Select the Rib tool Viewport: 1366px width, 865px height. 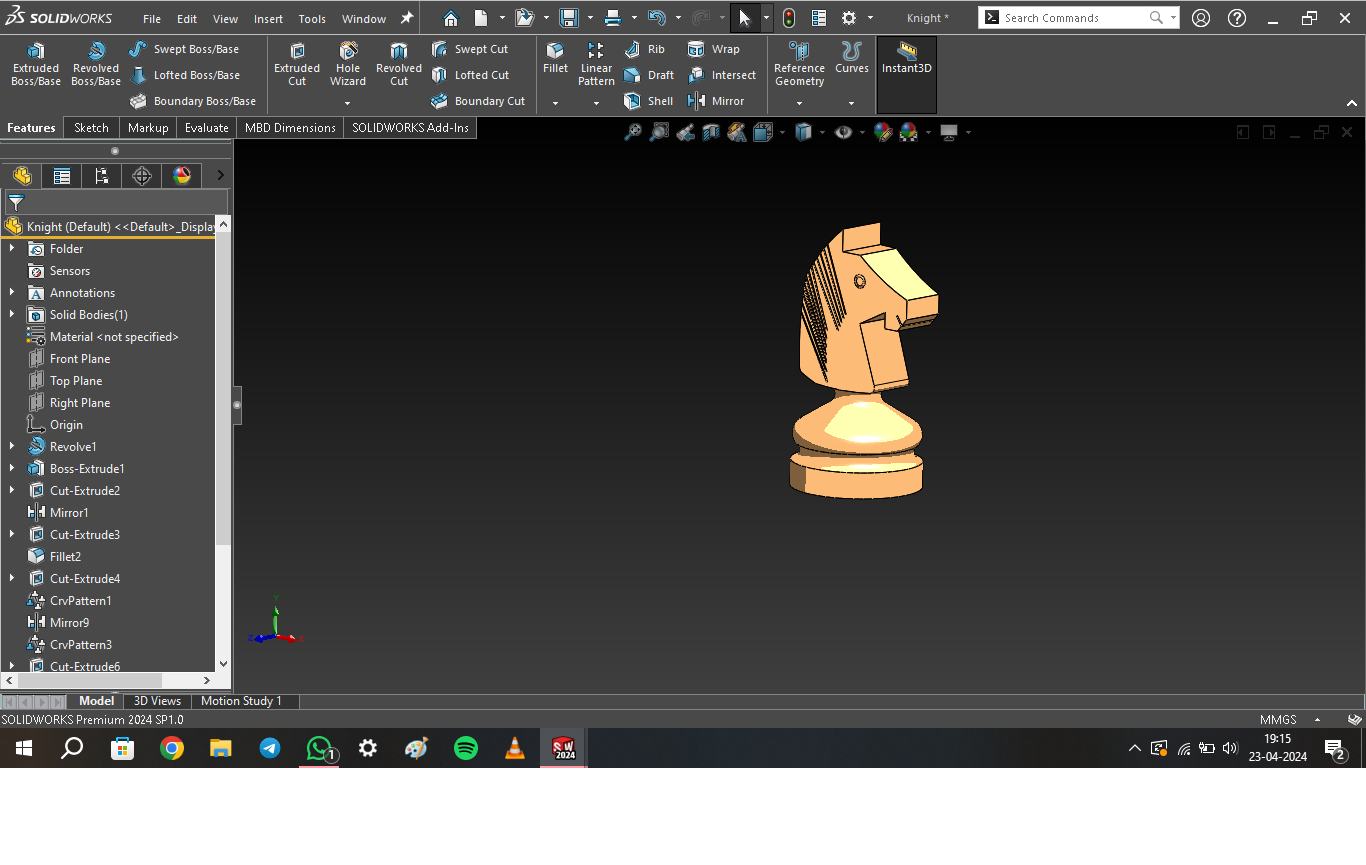[645, 49]
